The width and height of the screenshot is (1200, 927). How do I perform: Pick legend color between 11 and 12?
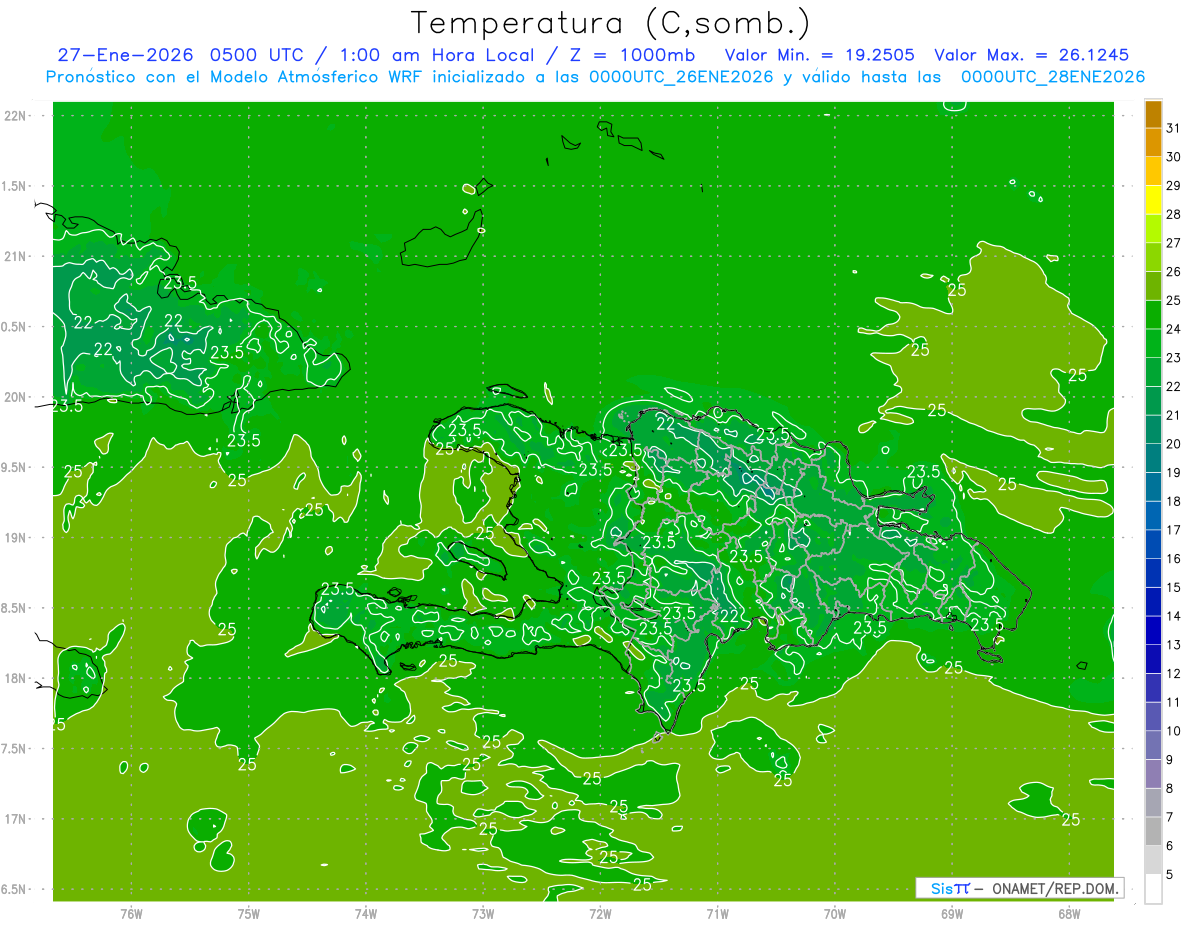tap(1153, 687)
